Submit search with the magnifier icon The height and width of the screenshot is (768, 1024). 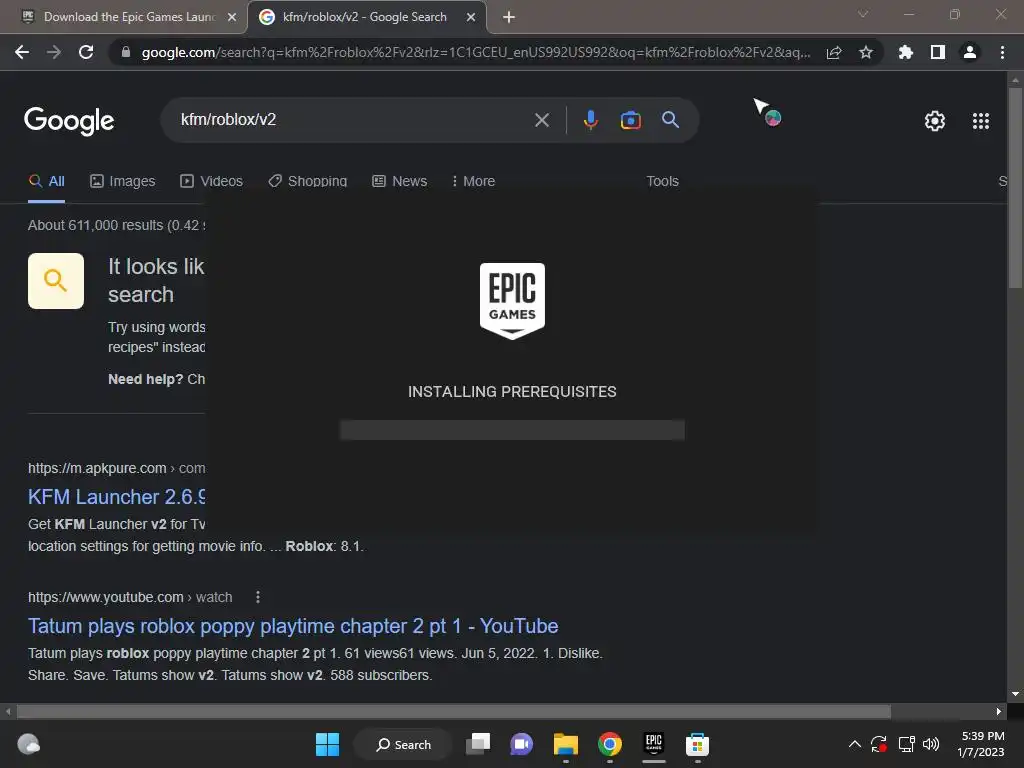click(670, 120)
